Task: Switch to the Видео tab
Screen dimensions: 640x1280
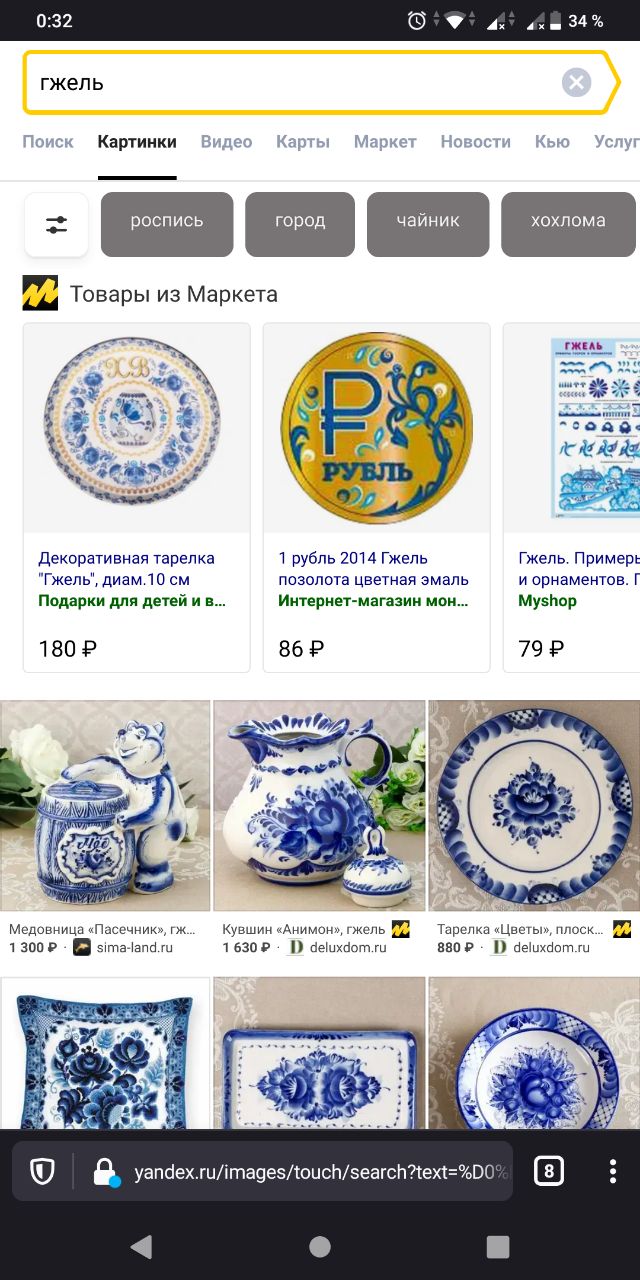Action: click(226, 142)
